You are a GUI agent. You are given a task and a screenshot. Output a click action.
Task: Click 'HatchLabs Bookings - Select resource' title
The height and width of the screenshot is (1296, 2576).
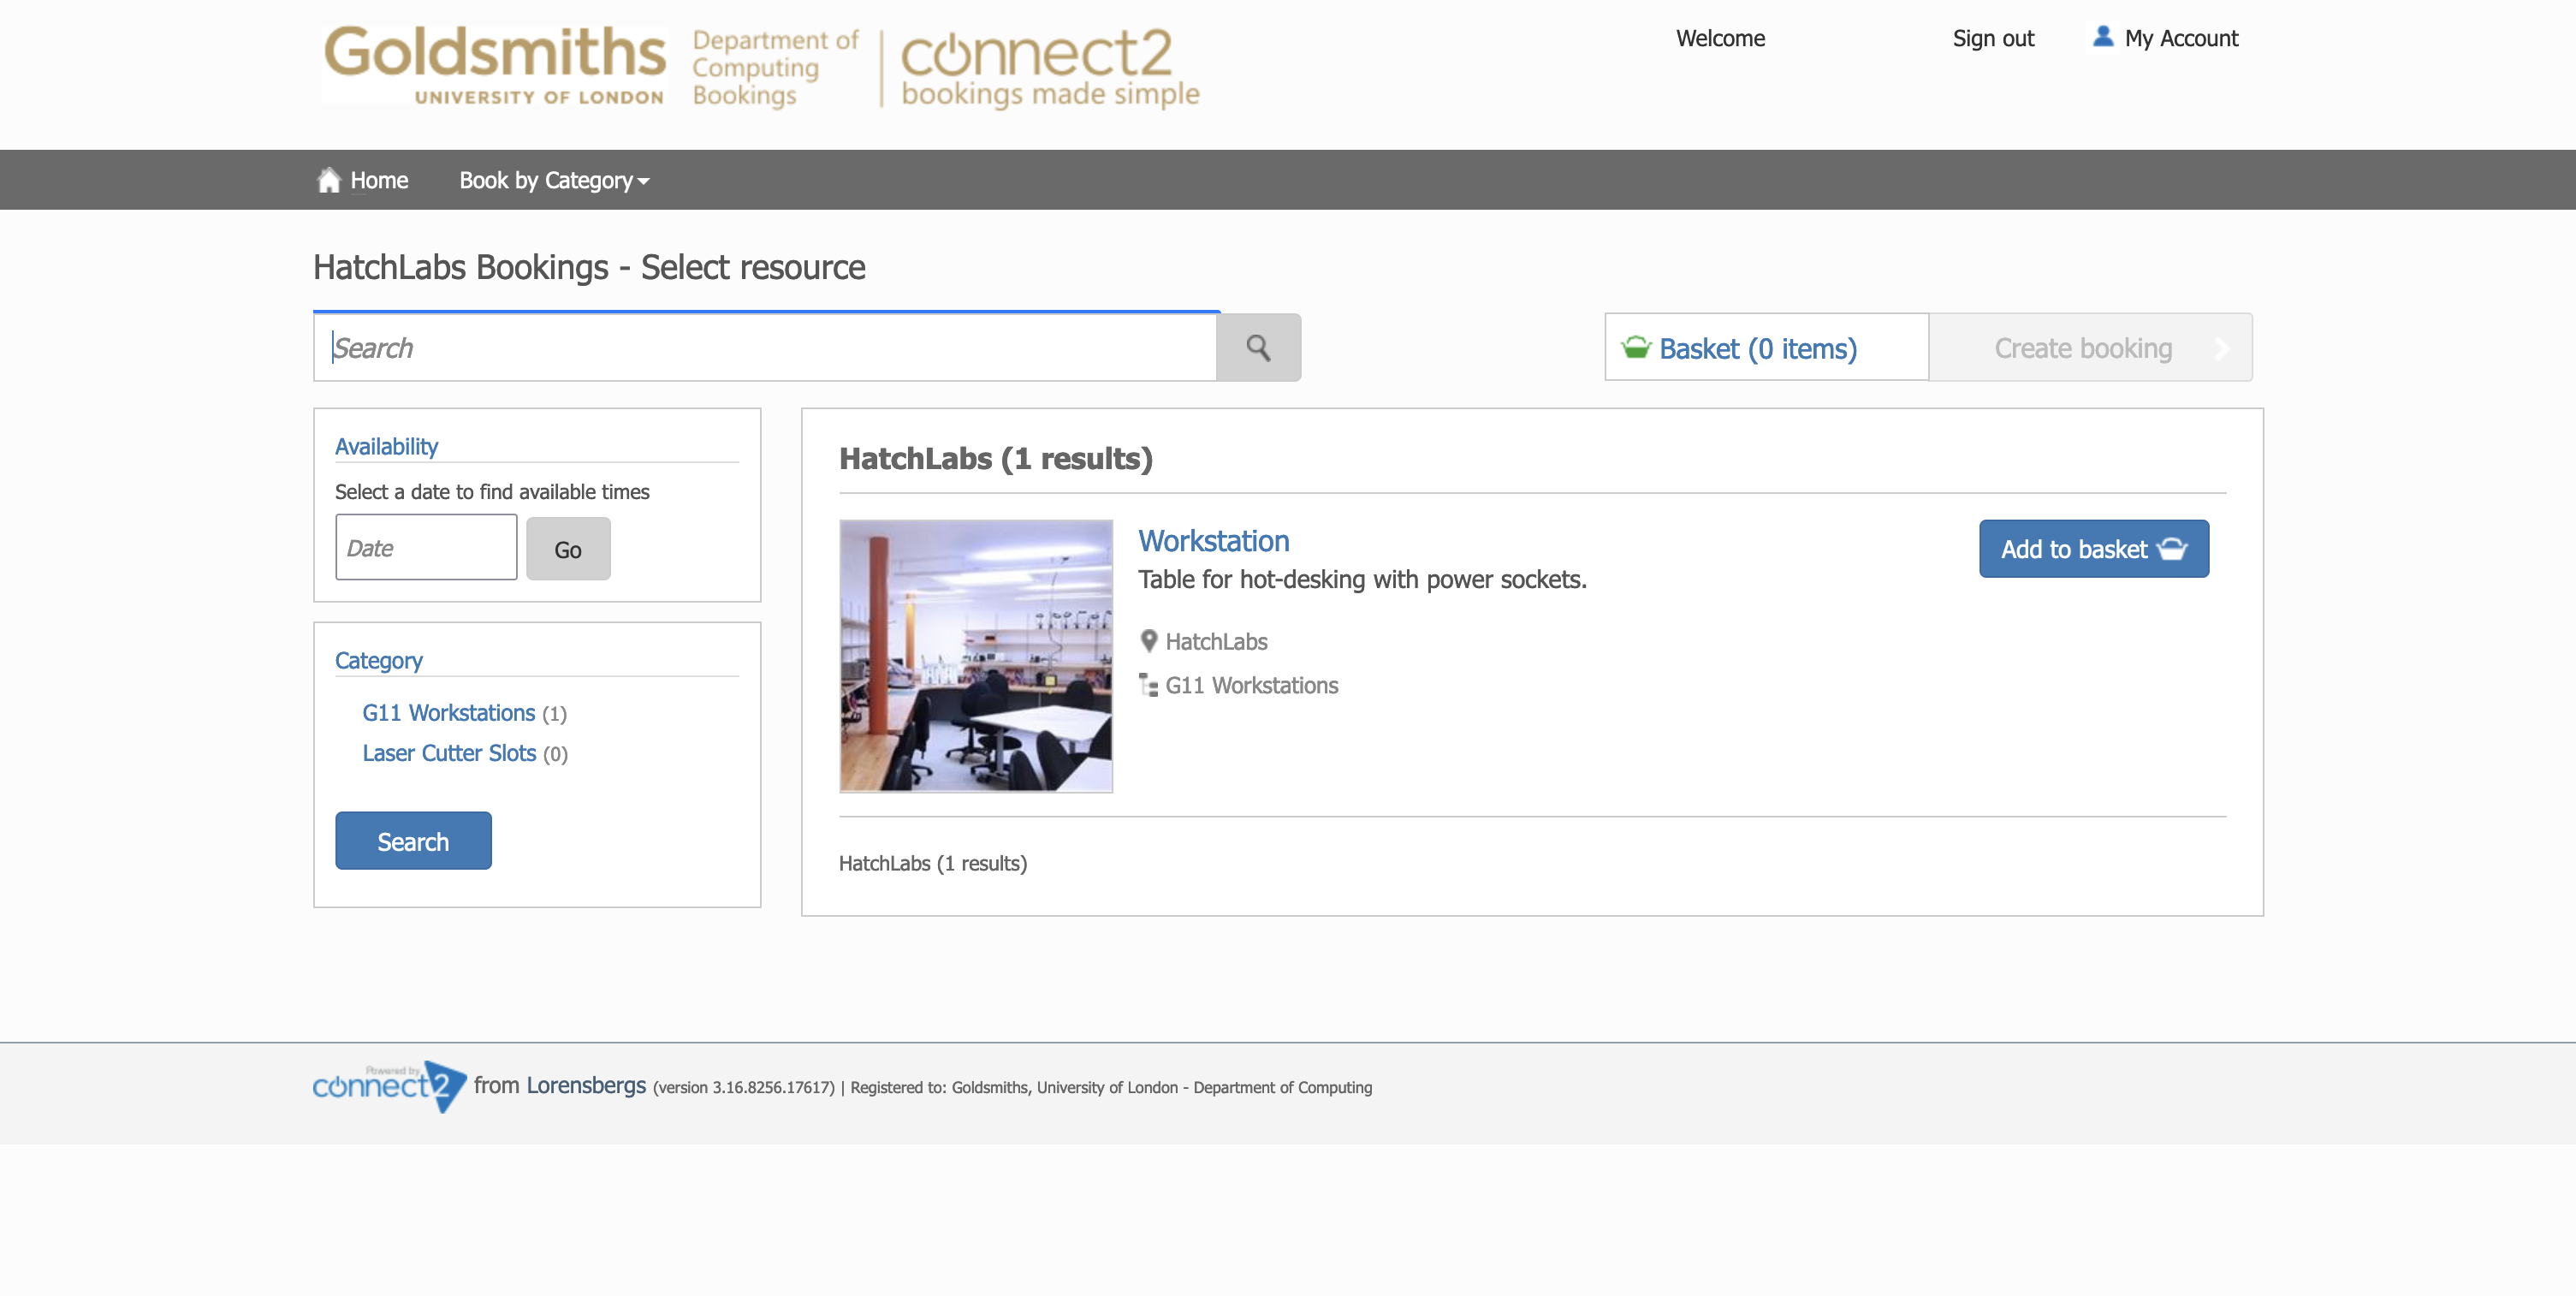[x=589, y=267]
